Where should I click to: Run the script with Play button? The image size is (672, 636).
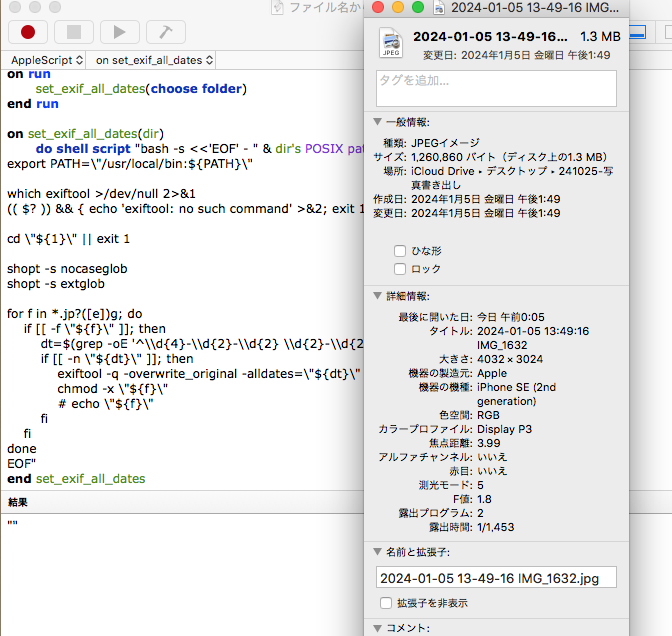click(x=120, y=32)
